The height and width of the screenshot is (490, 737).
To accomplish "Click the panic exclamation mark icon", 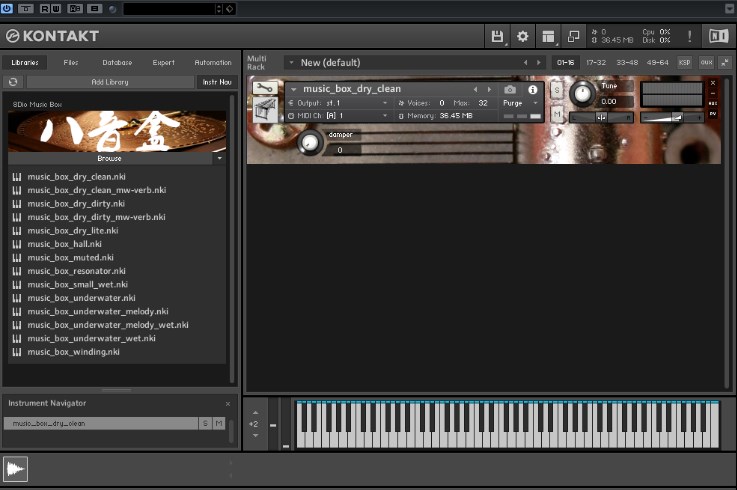I will [690, 36].
